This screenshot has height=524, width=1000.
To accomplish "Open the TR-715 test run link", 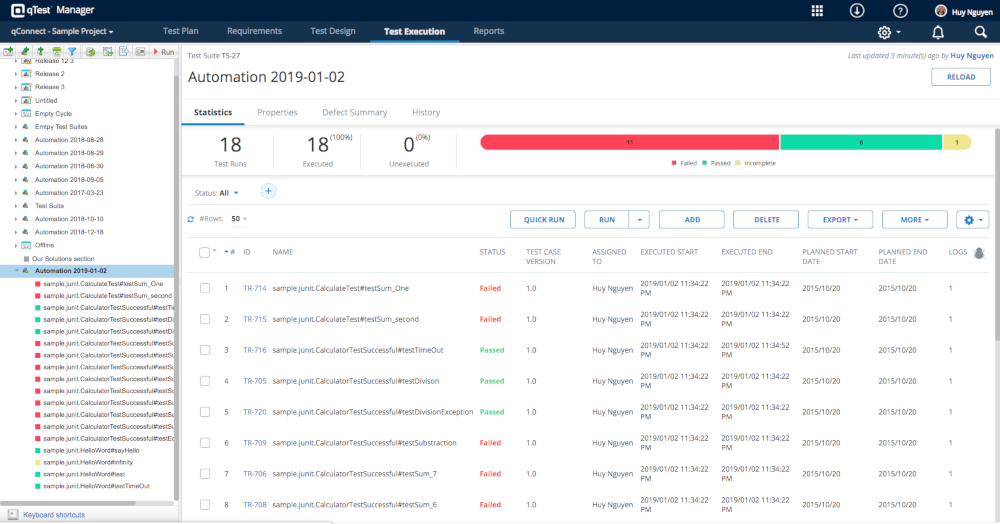I will tap(254, 319).
